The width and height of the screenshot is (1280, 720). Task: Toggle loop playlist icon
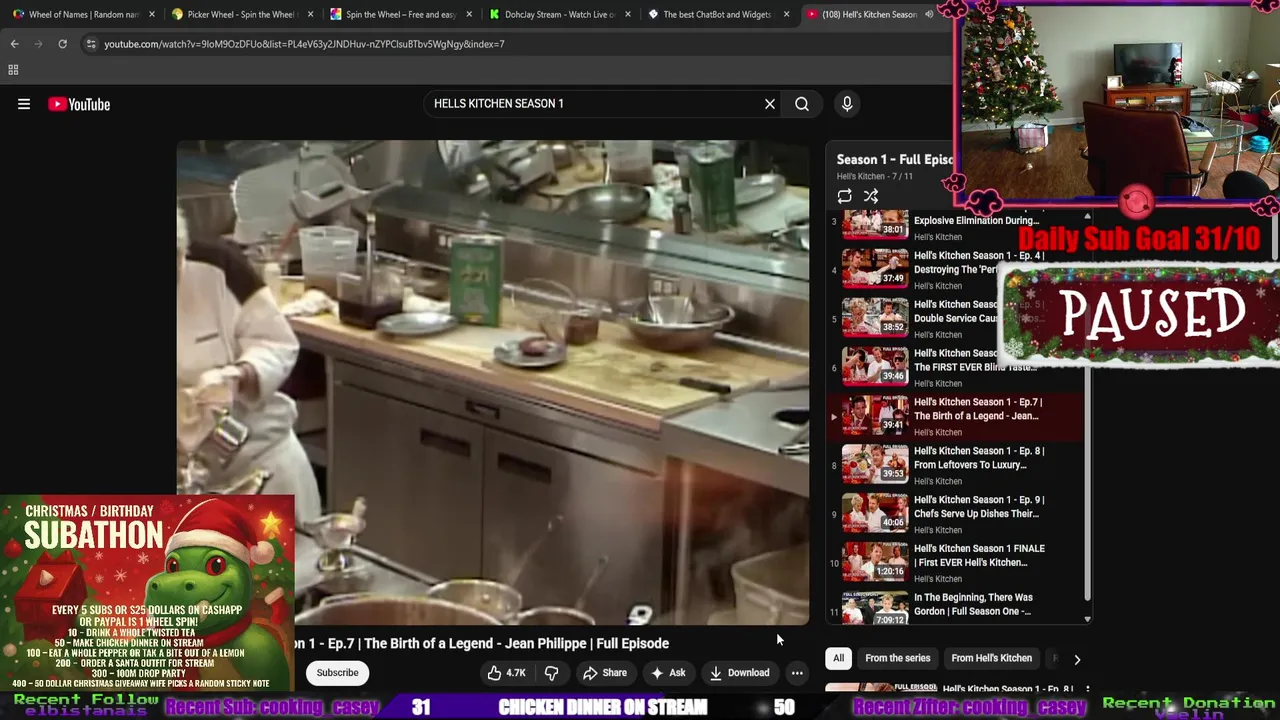click(845, 197)
